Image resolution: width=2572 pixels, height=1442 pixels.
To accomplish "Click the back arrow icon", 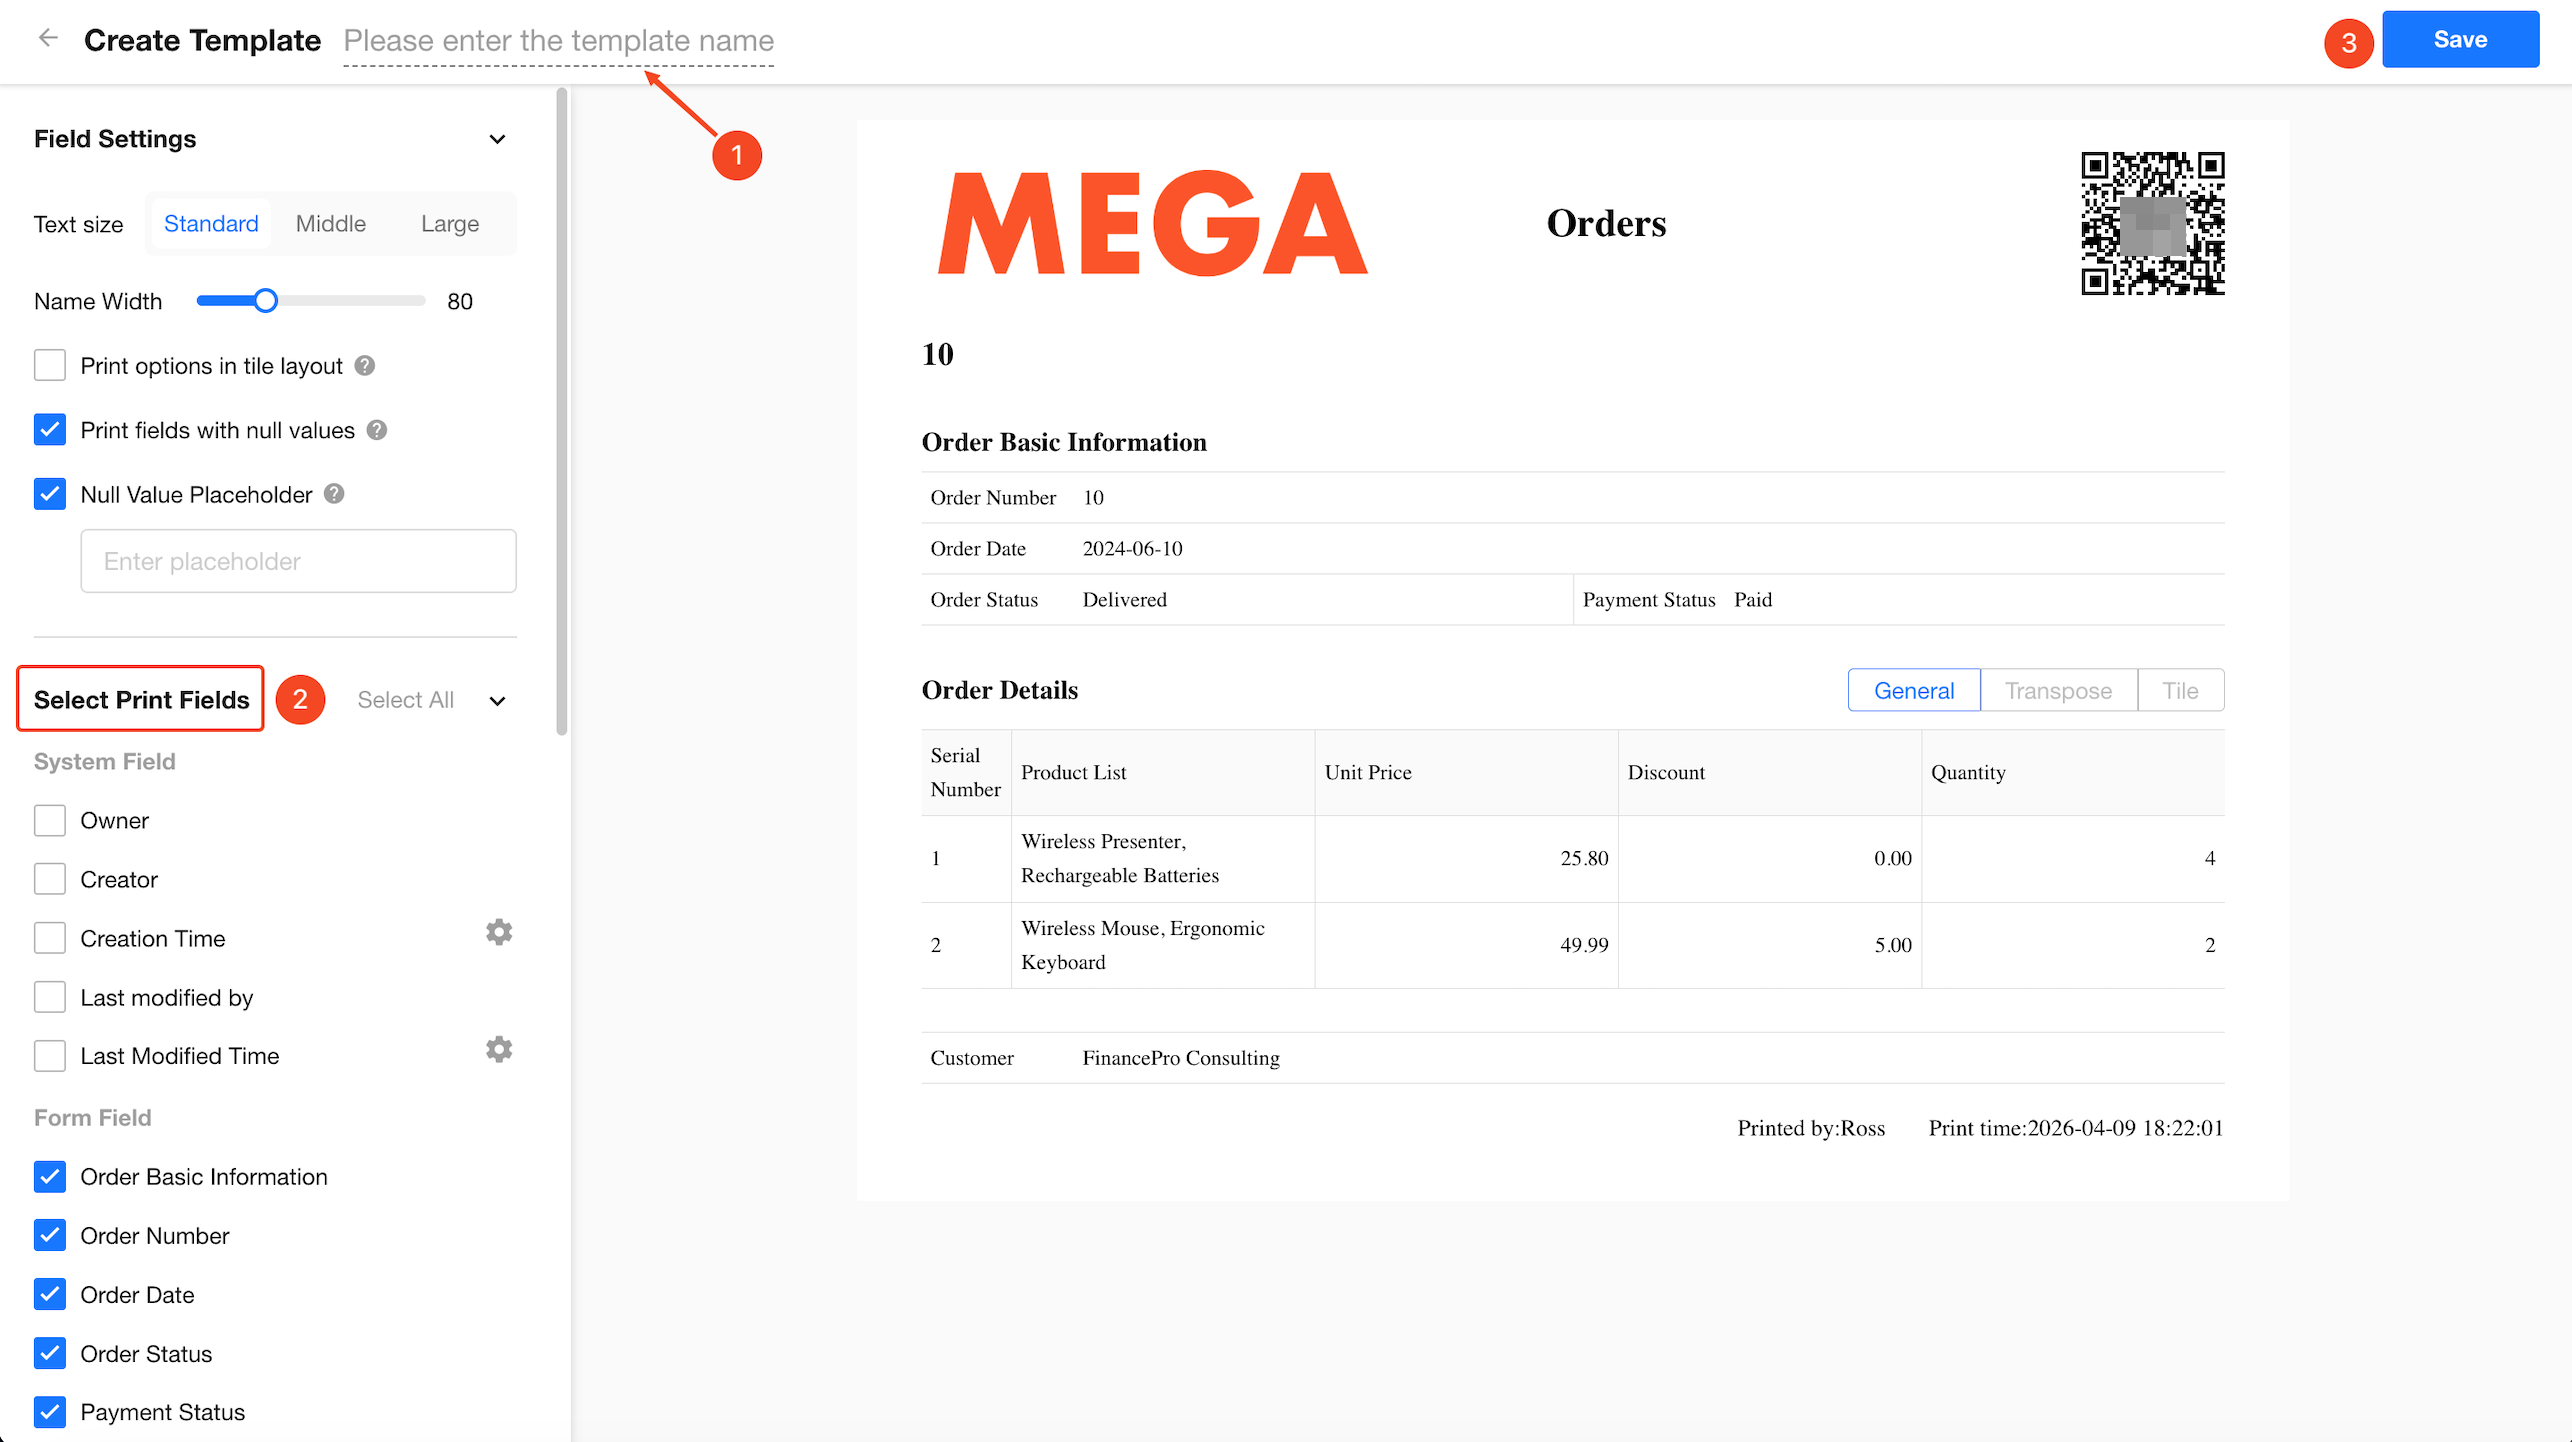I will click(47, 39).
